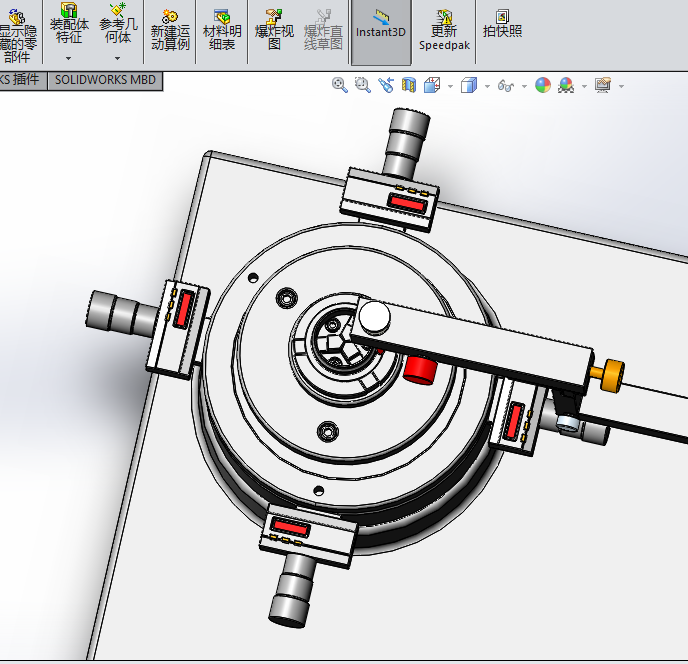
Task: Open the Display Style dropdown arrow
Action: pos(487,87)
